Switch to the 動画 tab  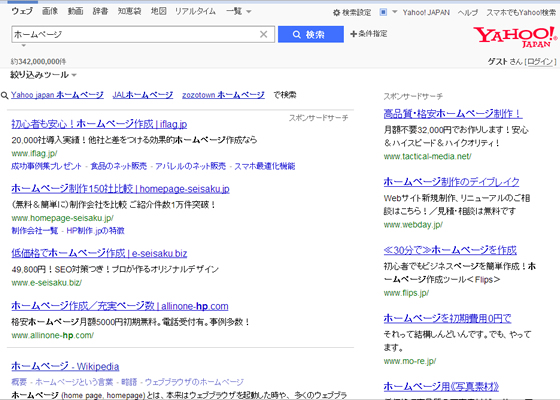(75, 11)
